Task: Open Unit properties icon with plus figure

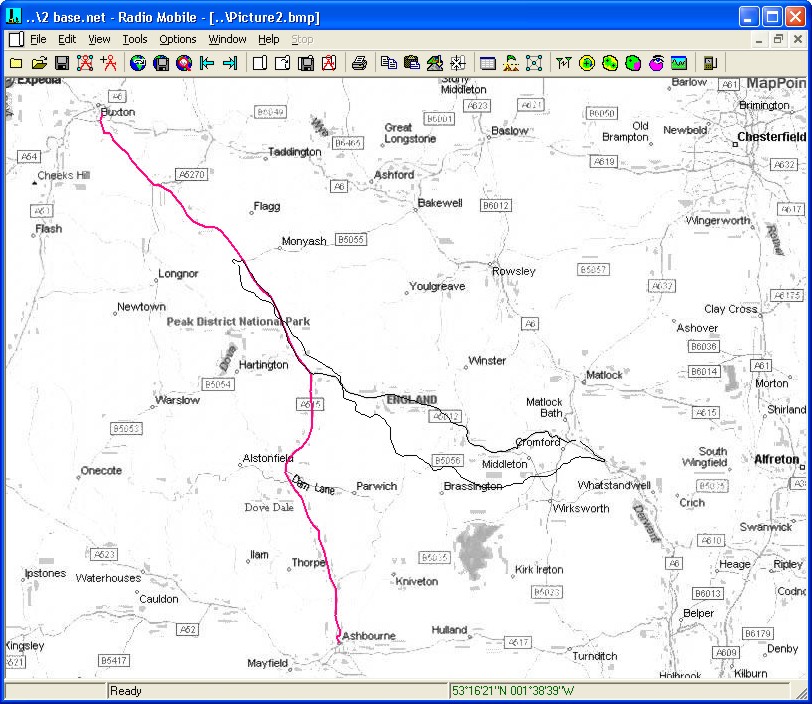Action: tap(109, 63)
